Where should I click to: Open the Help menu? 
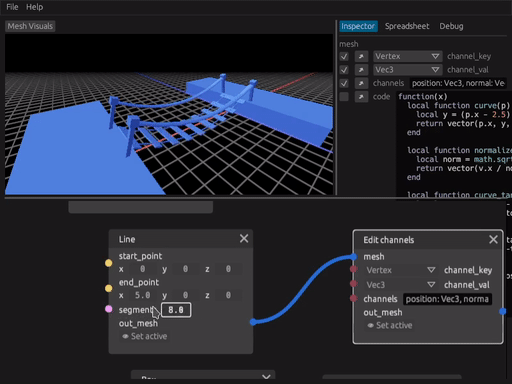[34, 7]
